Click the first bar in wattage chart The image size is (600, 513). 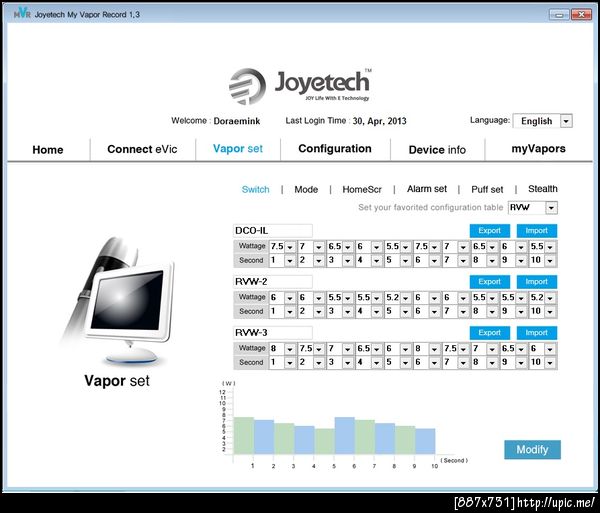pos(243,435)
